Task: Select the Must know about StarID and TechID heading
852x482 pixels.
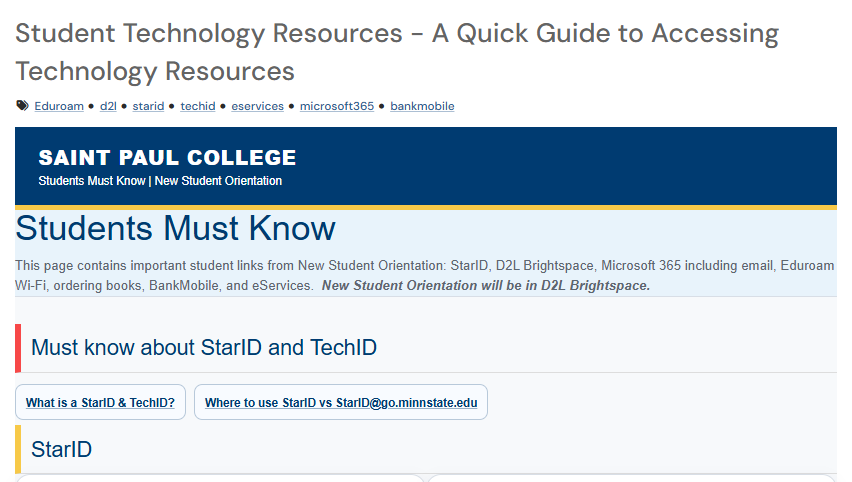Action: pos(204,348)
